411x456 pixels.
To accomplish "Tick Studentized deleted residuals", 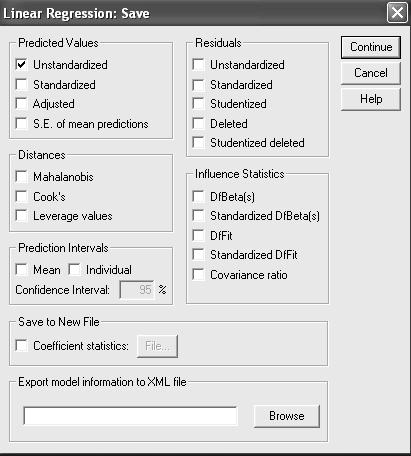I will [x=198, y=143].
